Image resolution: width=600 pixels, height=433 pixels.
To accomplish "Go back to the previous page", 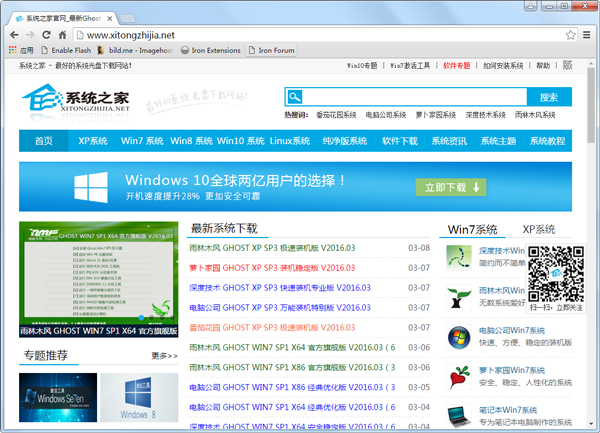I will pyautogui.click(x=14, y=35).
